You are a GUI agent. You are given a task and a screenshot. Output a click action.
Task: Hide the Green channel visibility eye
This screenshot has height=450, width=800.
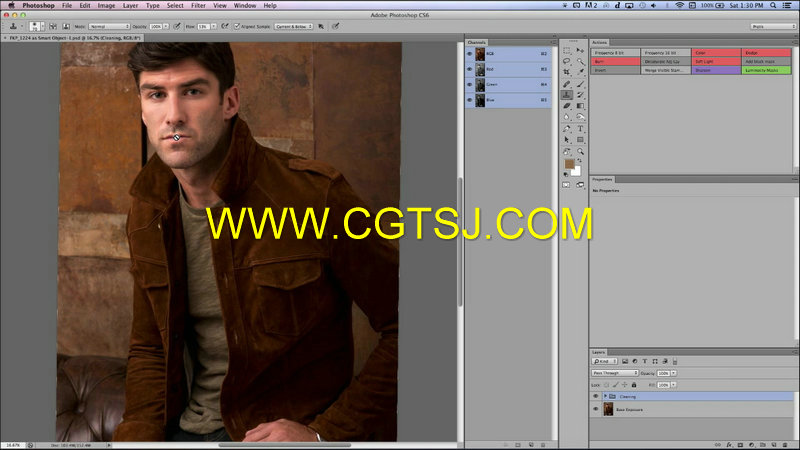tap(469, 84)
